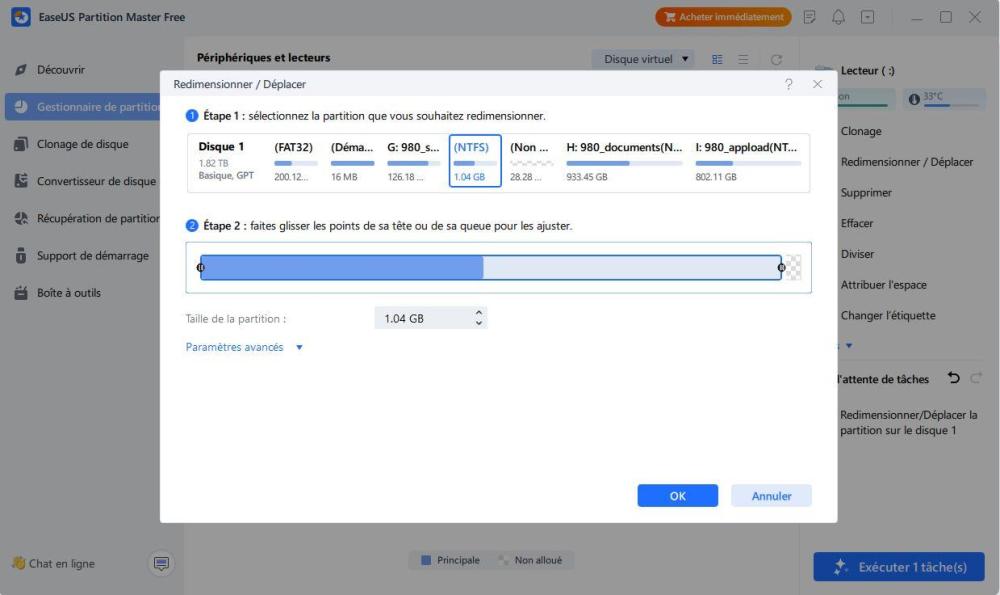Image resolution: width=1000 pixels, height=595 pixels.
Task: Click the Annuler button
Action: (x=771, y=496)
